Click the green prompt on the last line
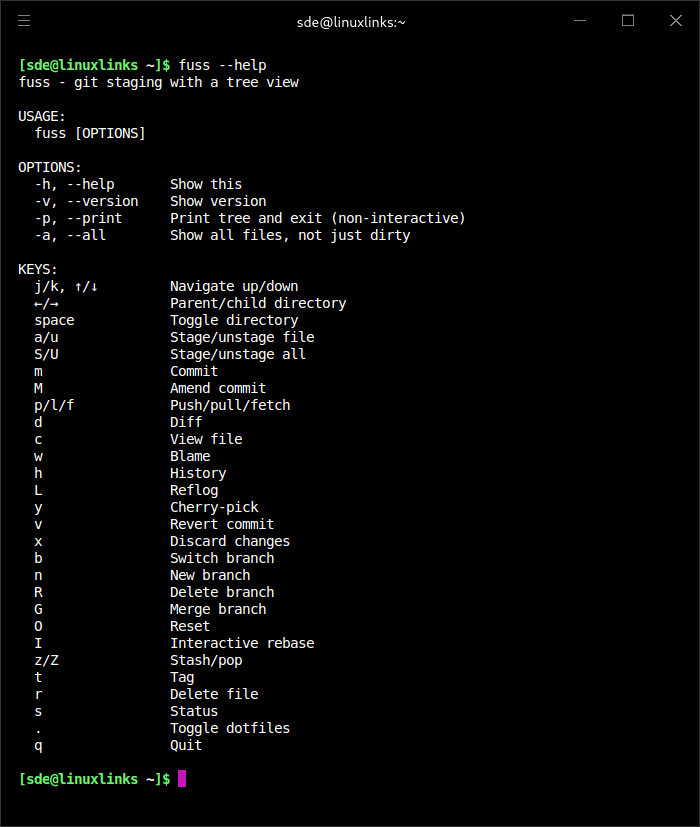700x827 pixels. 95,778
